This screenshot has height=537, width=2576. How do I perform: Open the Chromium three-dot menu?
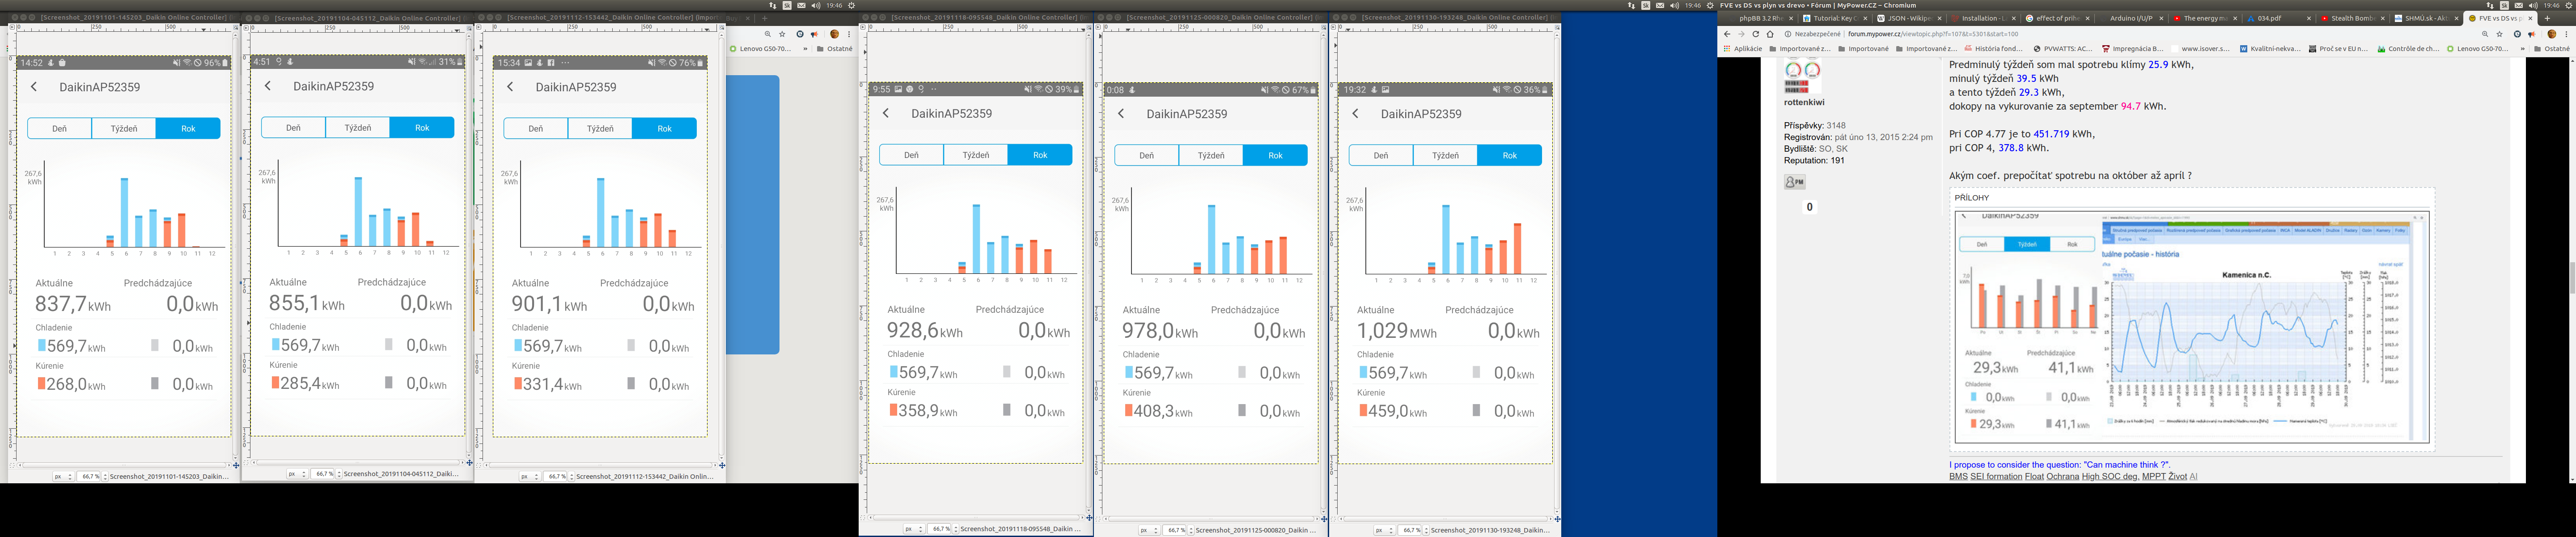click(x=2566, y=34)
